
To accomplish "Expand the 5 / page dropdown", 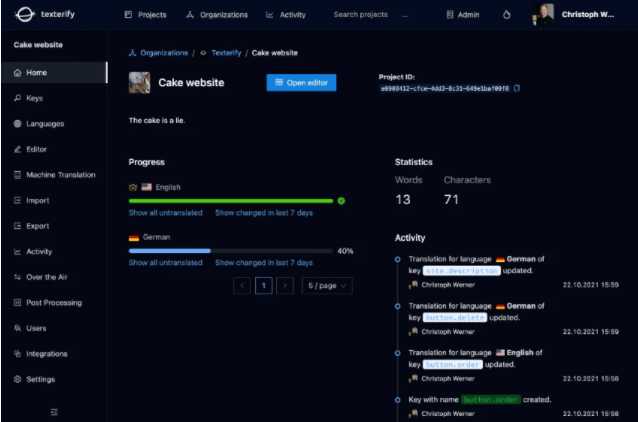I will pos(327,286).
